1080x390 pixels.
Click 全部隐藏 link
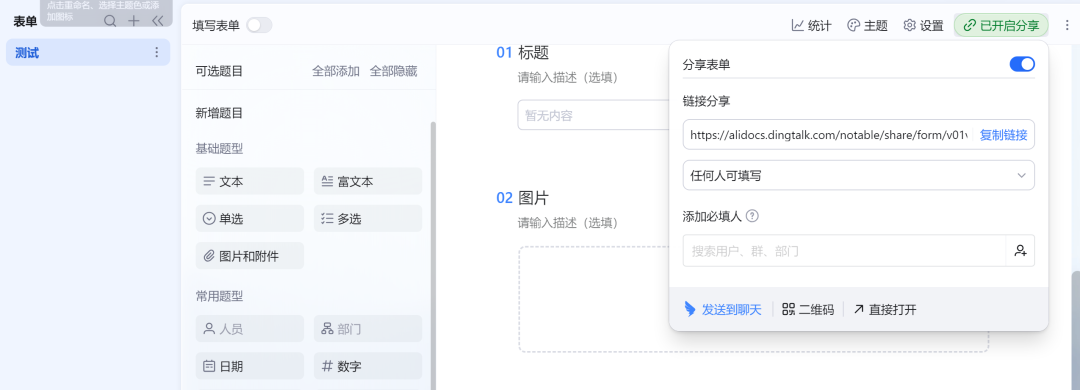393,71
